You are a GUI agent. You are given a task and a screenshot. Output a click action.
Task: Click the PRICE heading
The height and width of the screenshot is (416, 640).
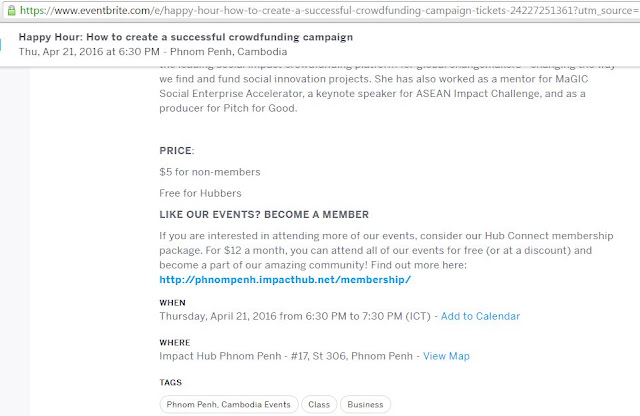(x=177, y=151)
